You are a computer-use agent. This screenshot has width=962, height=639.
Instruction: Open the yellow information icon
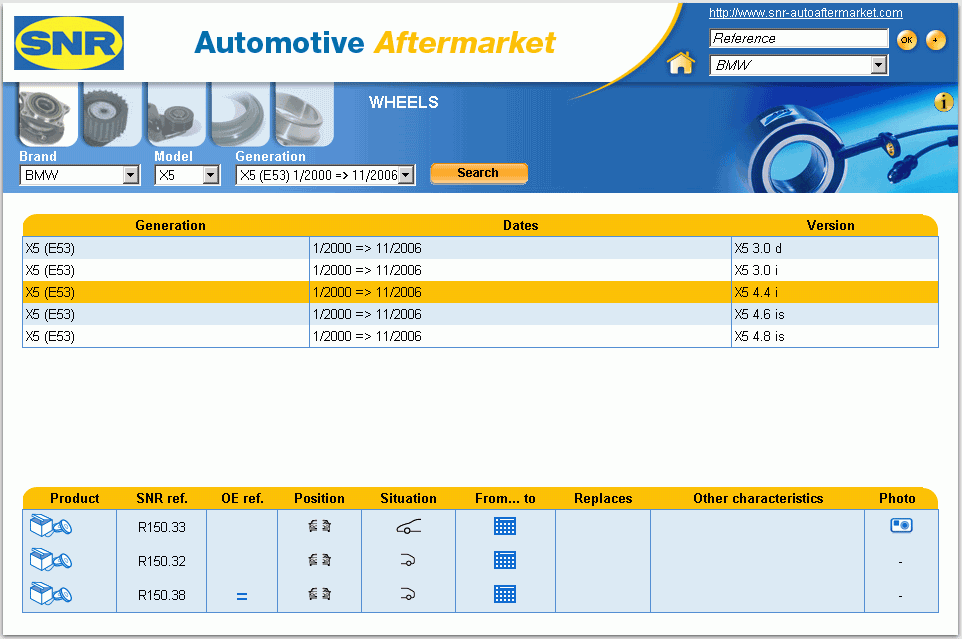943,102
